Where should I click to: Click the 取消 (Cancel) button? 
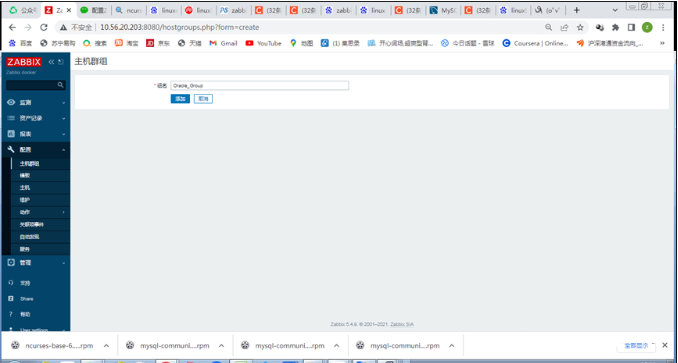click(203, 99)
